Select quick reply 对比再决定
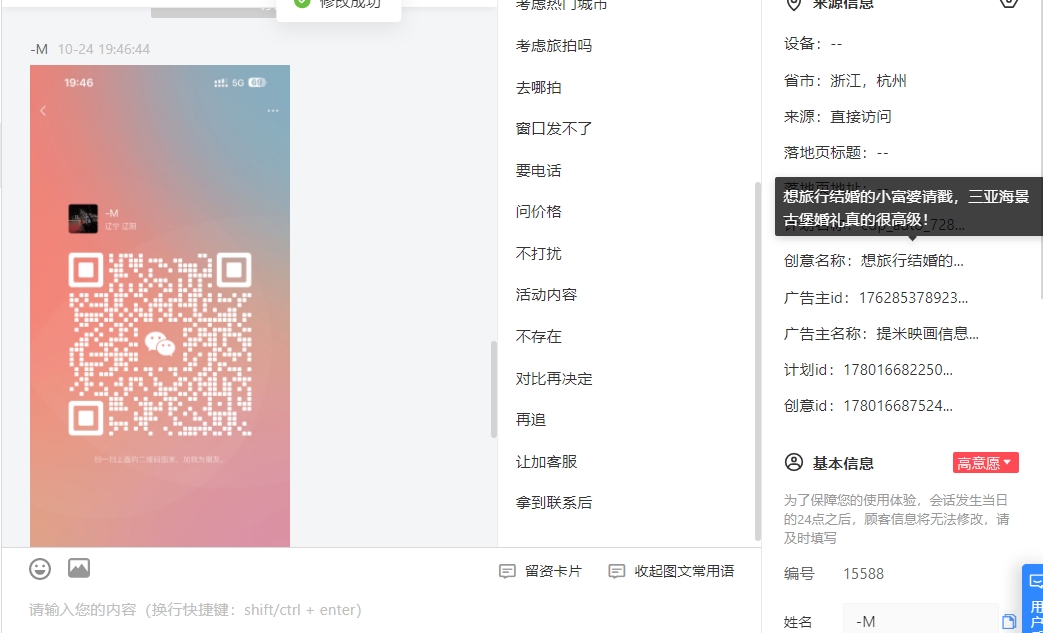This screenshot has height=633, width=1043. [x=553, y=379]
